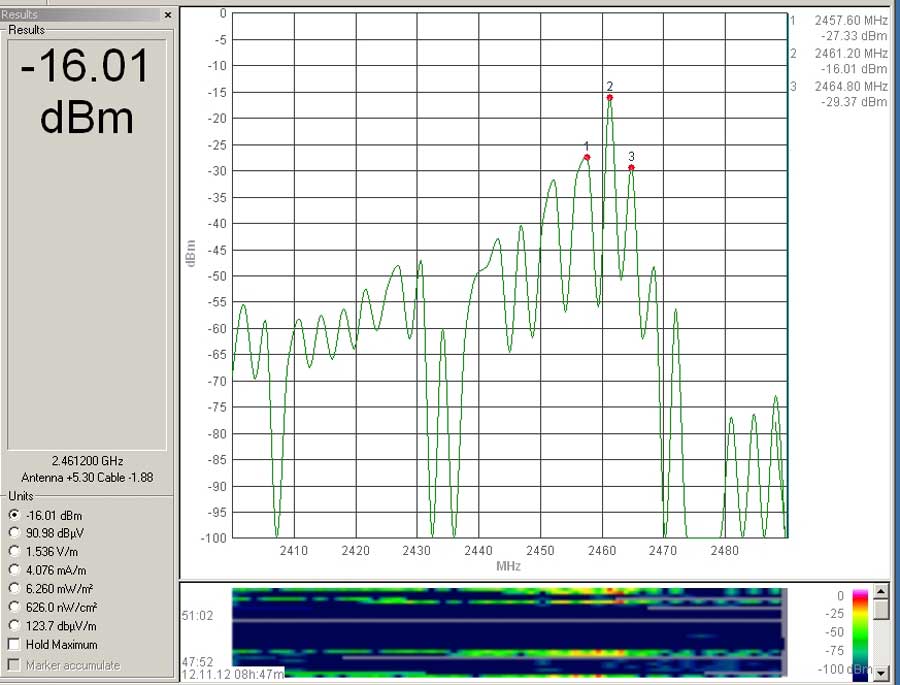This screenshot has height=685, width=900.
Task: Click the 2457.60 MHz marker readout
Action: coord(851,21)
